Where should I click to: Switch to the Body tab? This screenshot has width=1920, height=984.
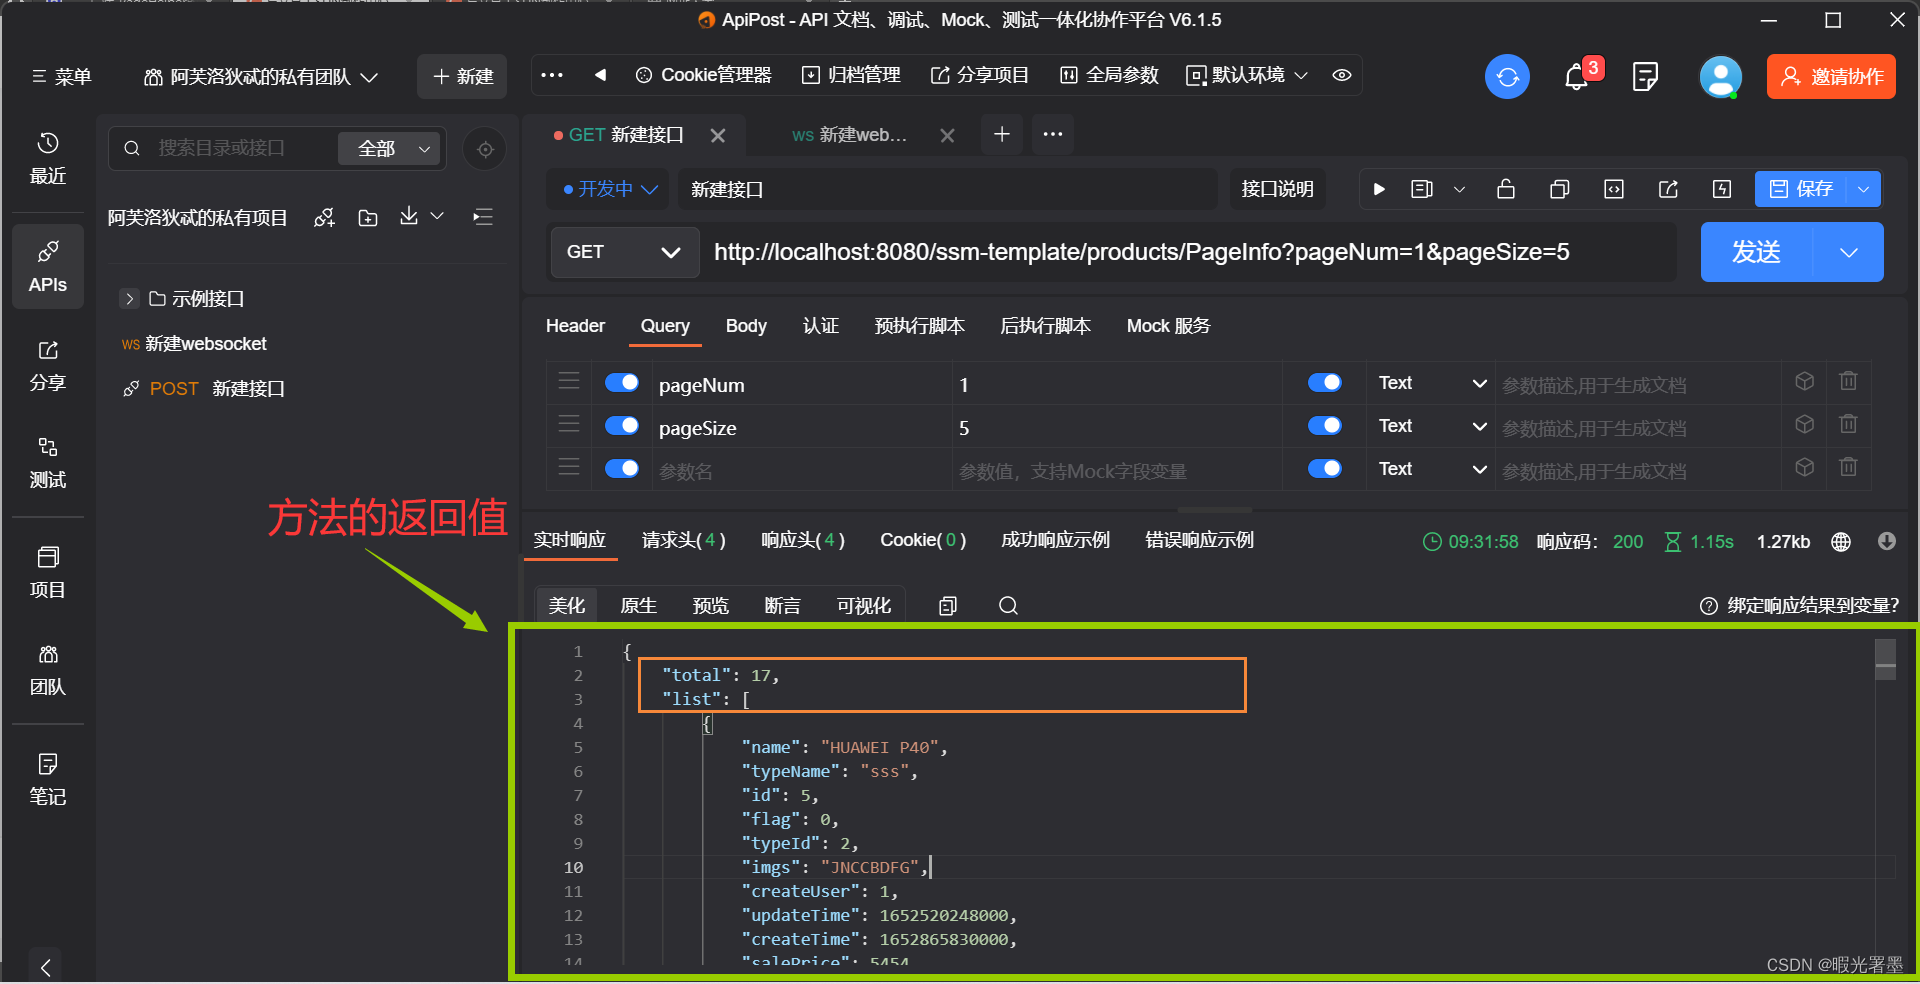tap(745, 326)
